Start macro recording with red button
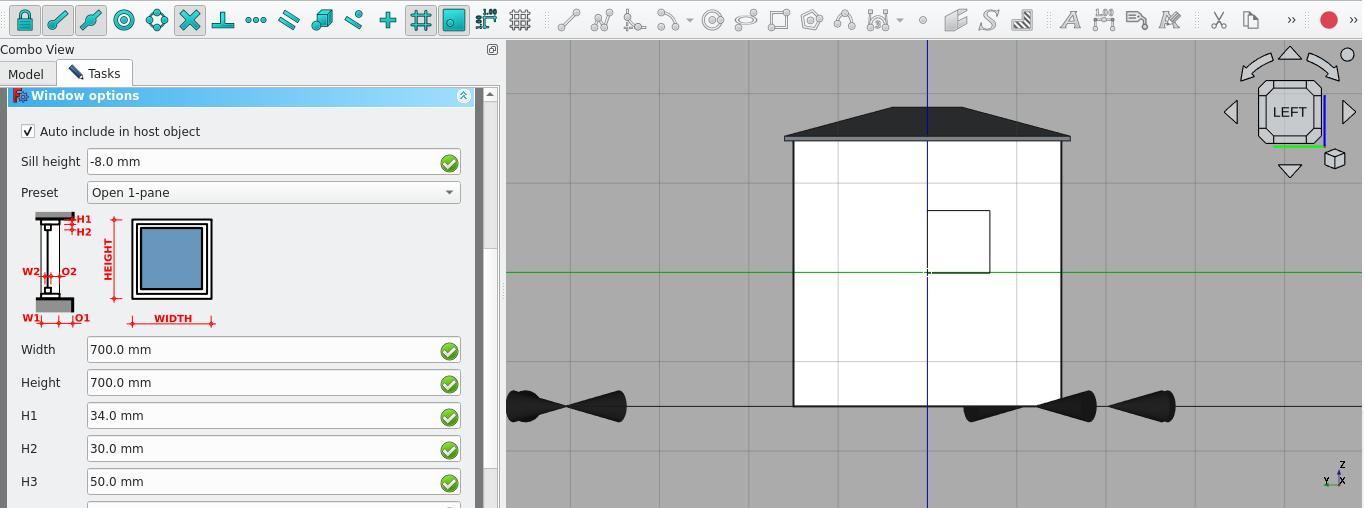Image resolution: width=1364 pixels, height=508 pixels. pyautogui.click(x=1328, y=20)
